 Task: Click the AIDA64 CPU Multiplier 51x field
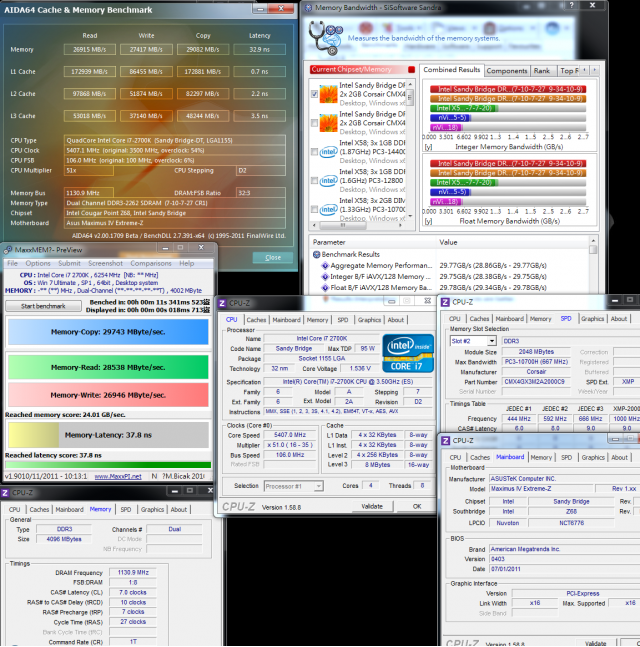[89, 170]
